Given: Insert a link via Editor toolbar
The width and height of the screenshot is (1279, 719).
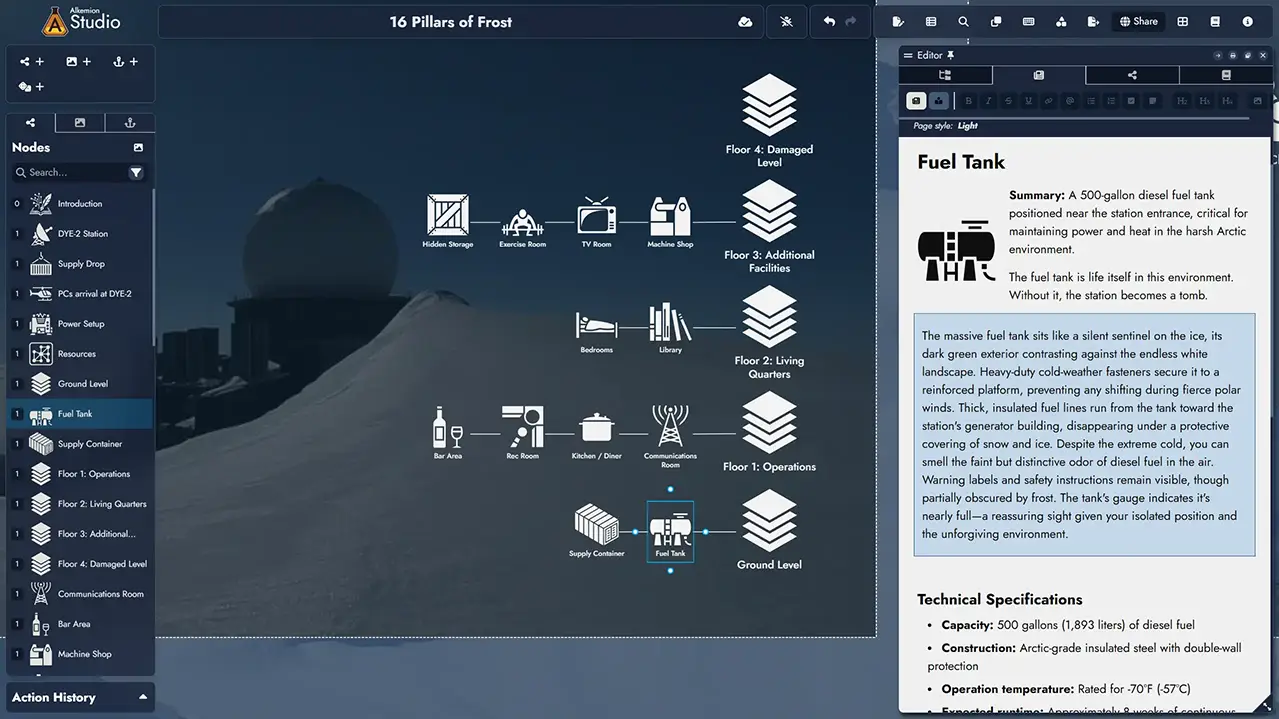Looking at the screenshot, I should click(1049, 101).
